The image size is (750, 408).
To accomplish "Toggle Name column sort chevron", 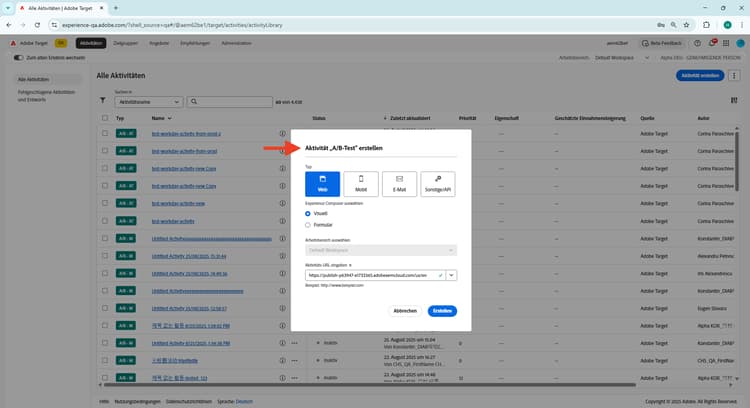I will pyautogui.click(x=169, y=118).
